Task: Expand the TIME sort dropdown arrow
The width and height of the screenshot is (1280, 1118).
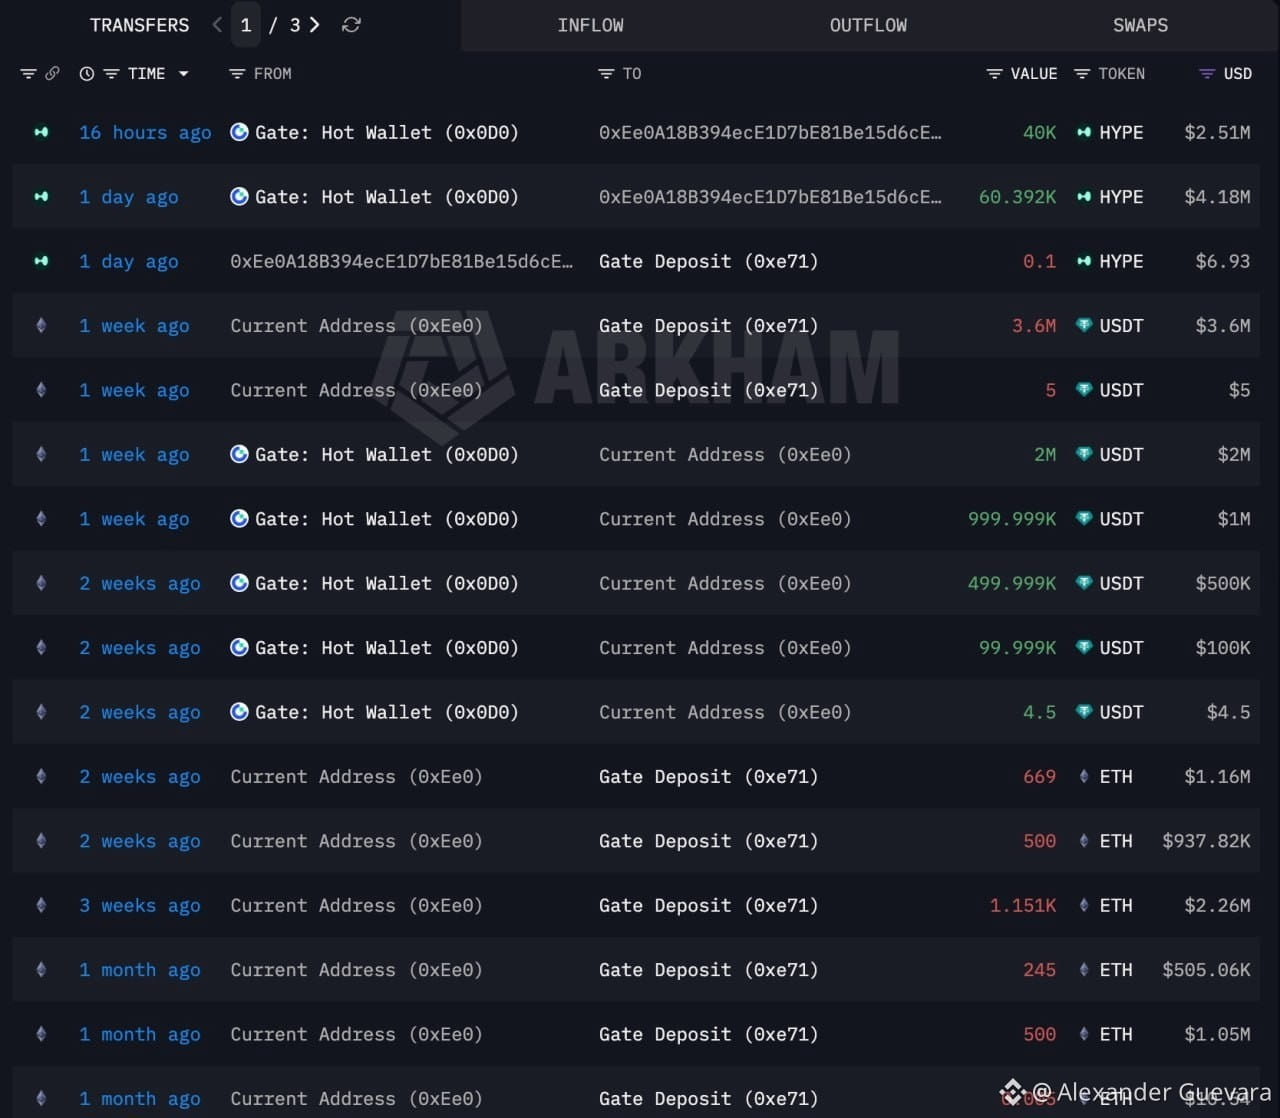Action: click(183, 74)
